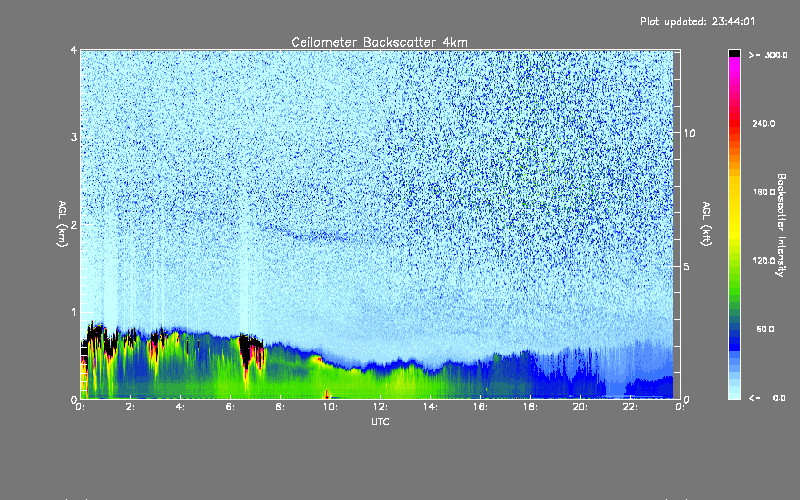The height and width of the screenshot is (500, 800).
Task: Click the "8:" tick on UTC axis
Action: (280, 407)
